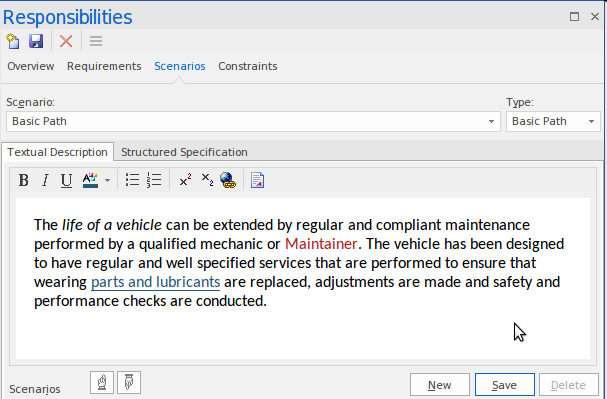Screen dimensions: 607x399
Task: Apply numbered list formatting
Action: [154, 180]
